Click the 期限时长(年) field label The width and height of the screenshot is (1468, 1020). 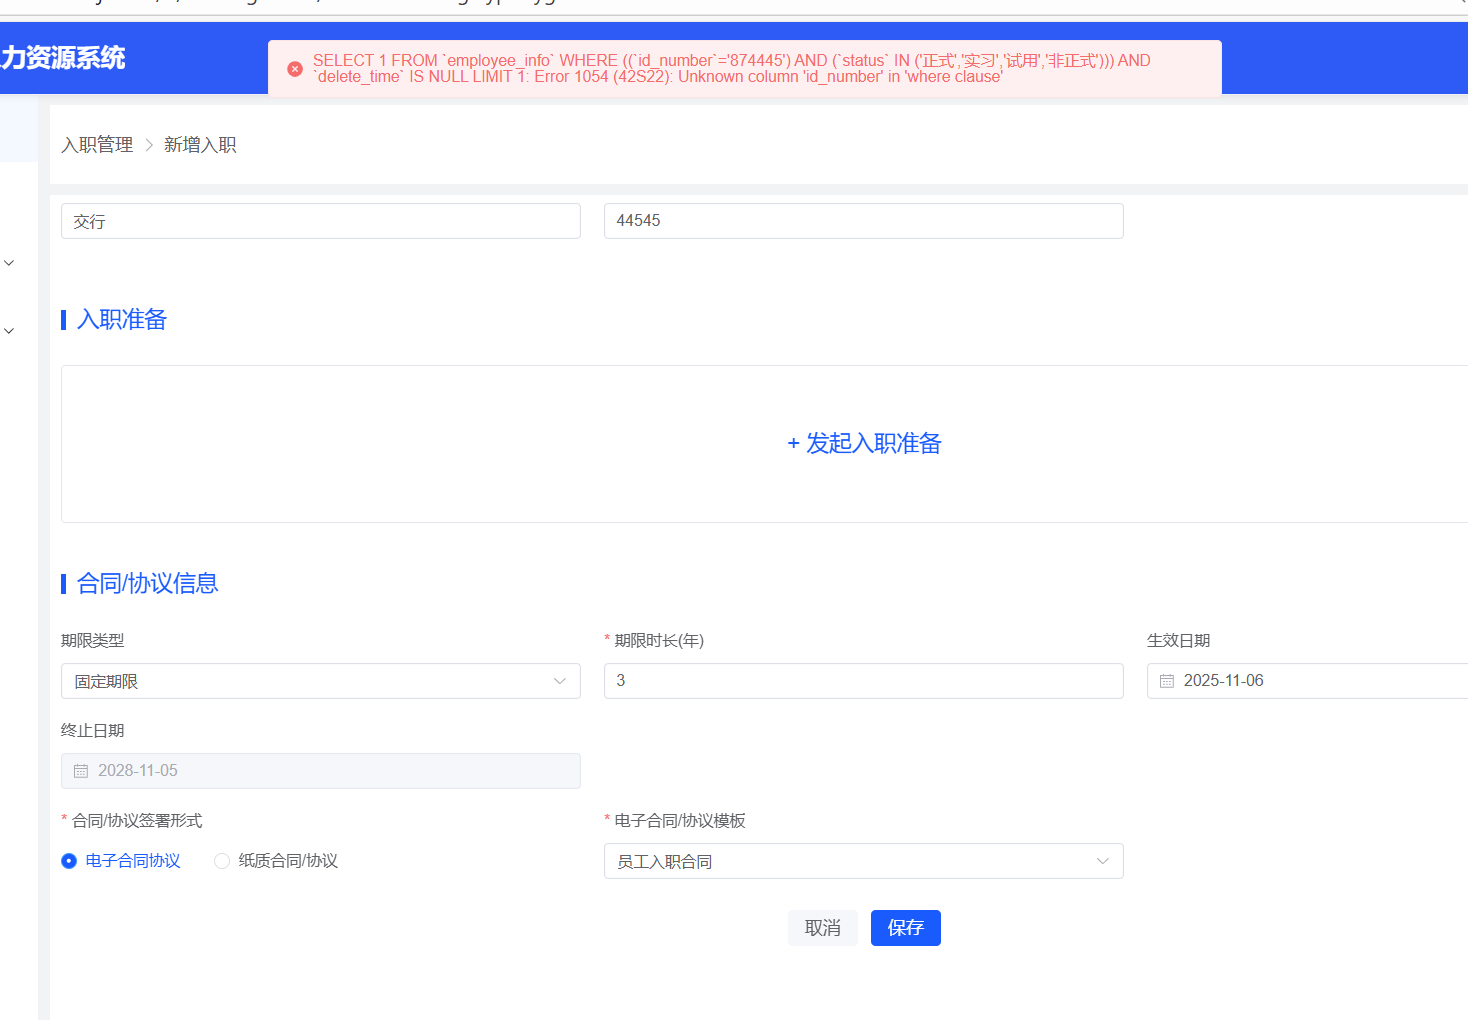[x=659, y=641]
